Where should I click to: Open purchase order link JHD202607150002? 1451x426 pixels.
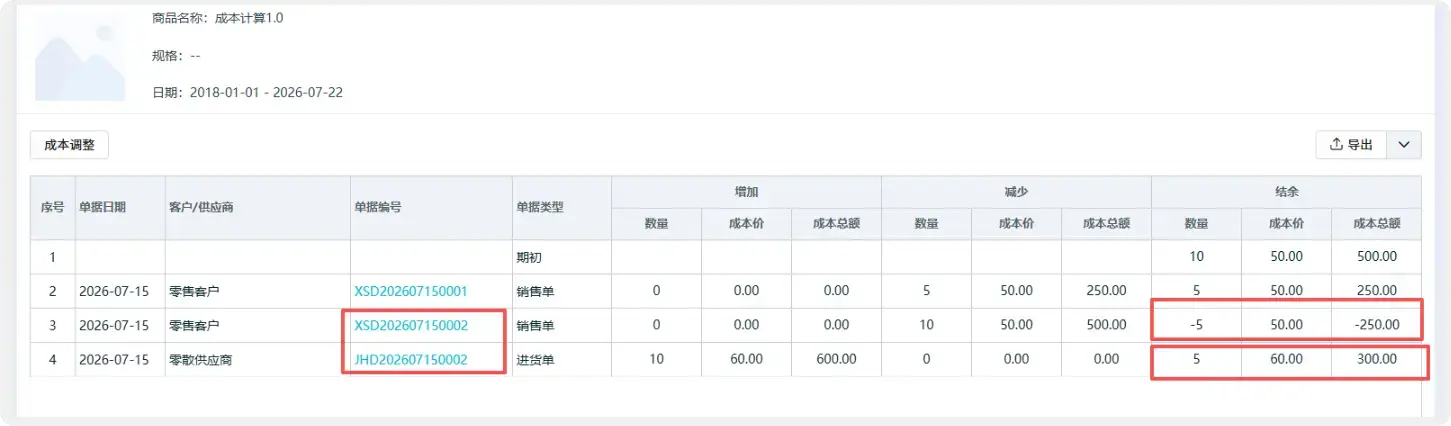411,359
